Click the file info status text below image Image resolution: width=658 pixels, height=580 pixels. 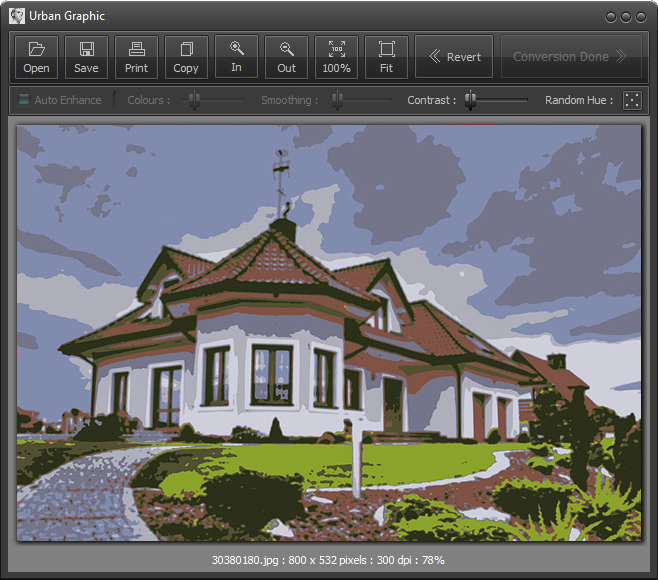[x=329, y=560]
